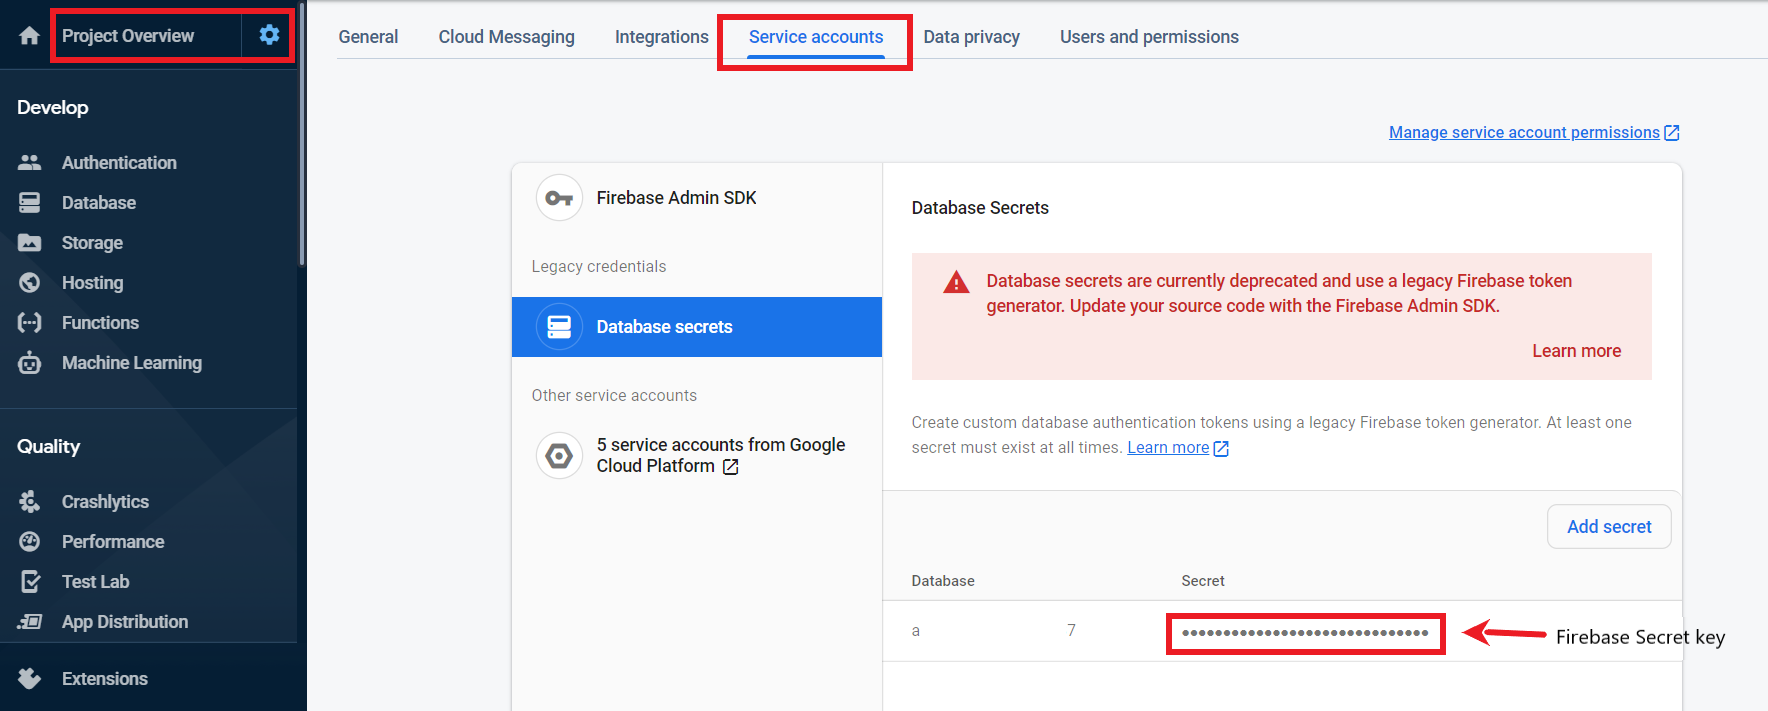Click the Legacy credentials label
Viewport: 1768px width, 711px height.
(598, 266)
